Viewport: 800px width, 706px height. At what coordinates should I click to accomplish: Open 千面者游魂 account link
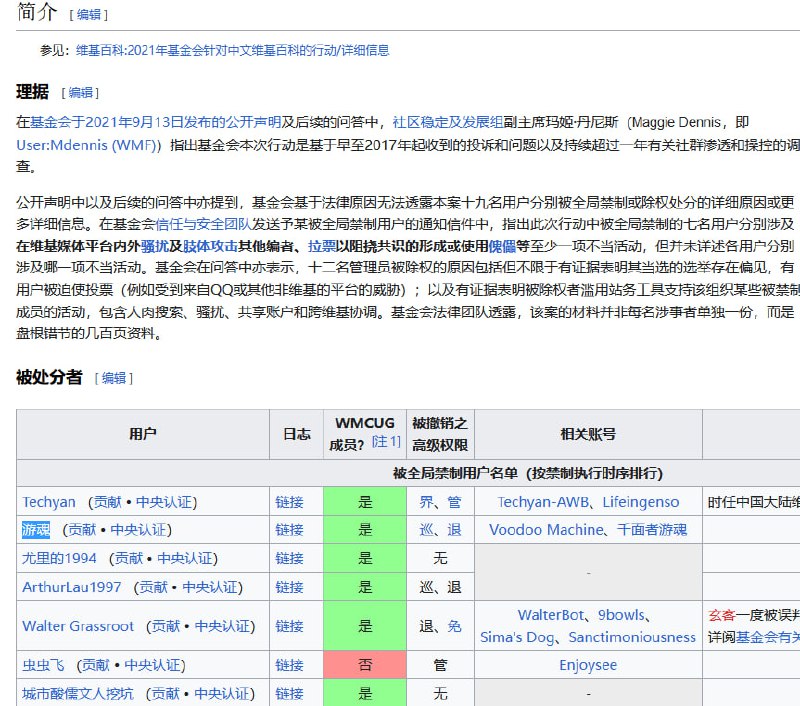(x=652, y=530)
